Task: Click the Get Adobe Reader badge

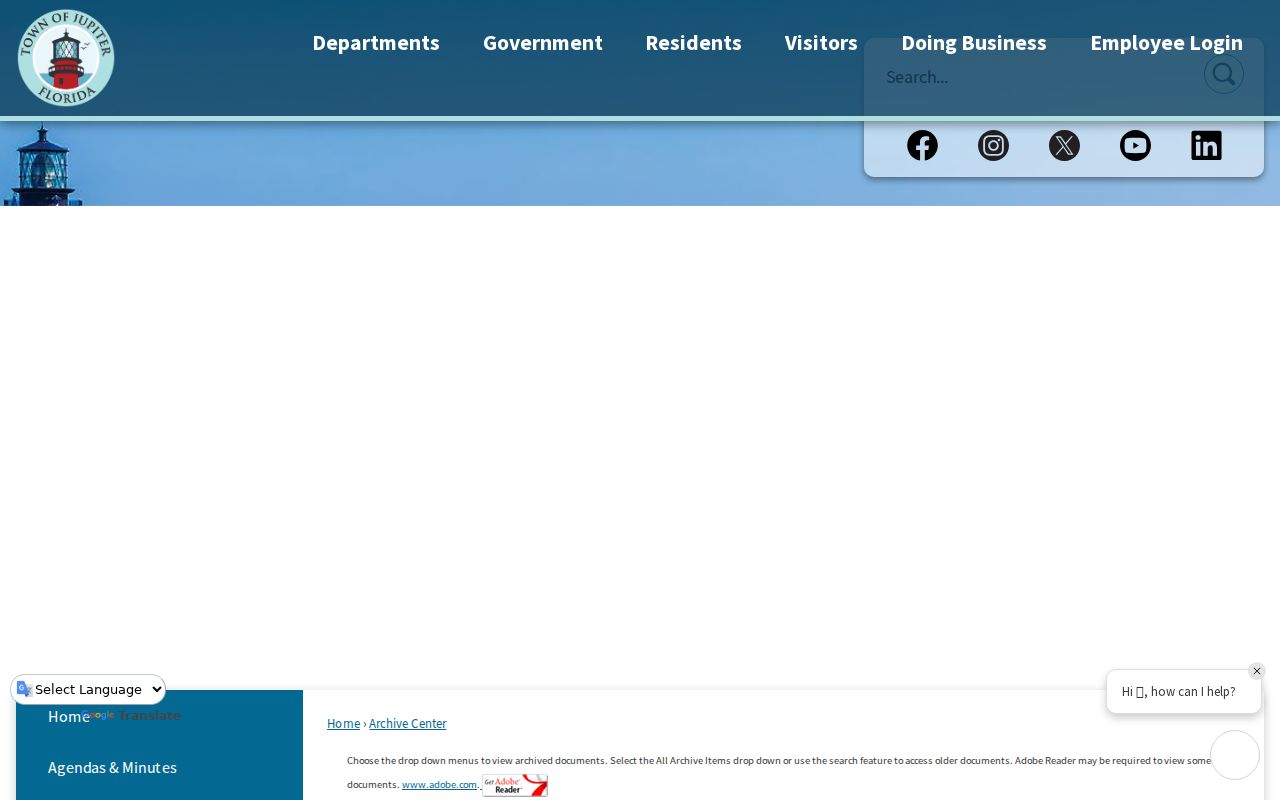Action: pos(515,785)
